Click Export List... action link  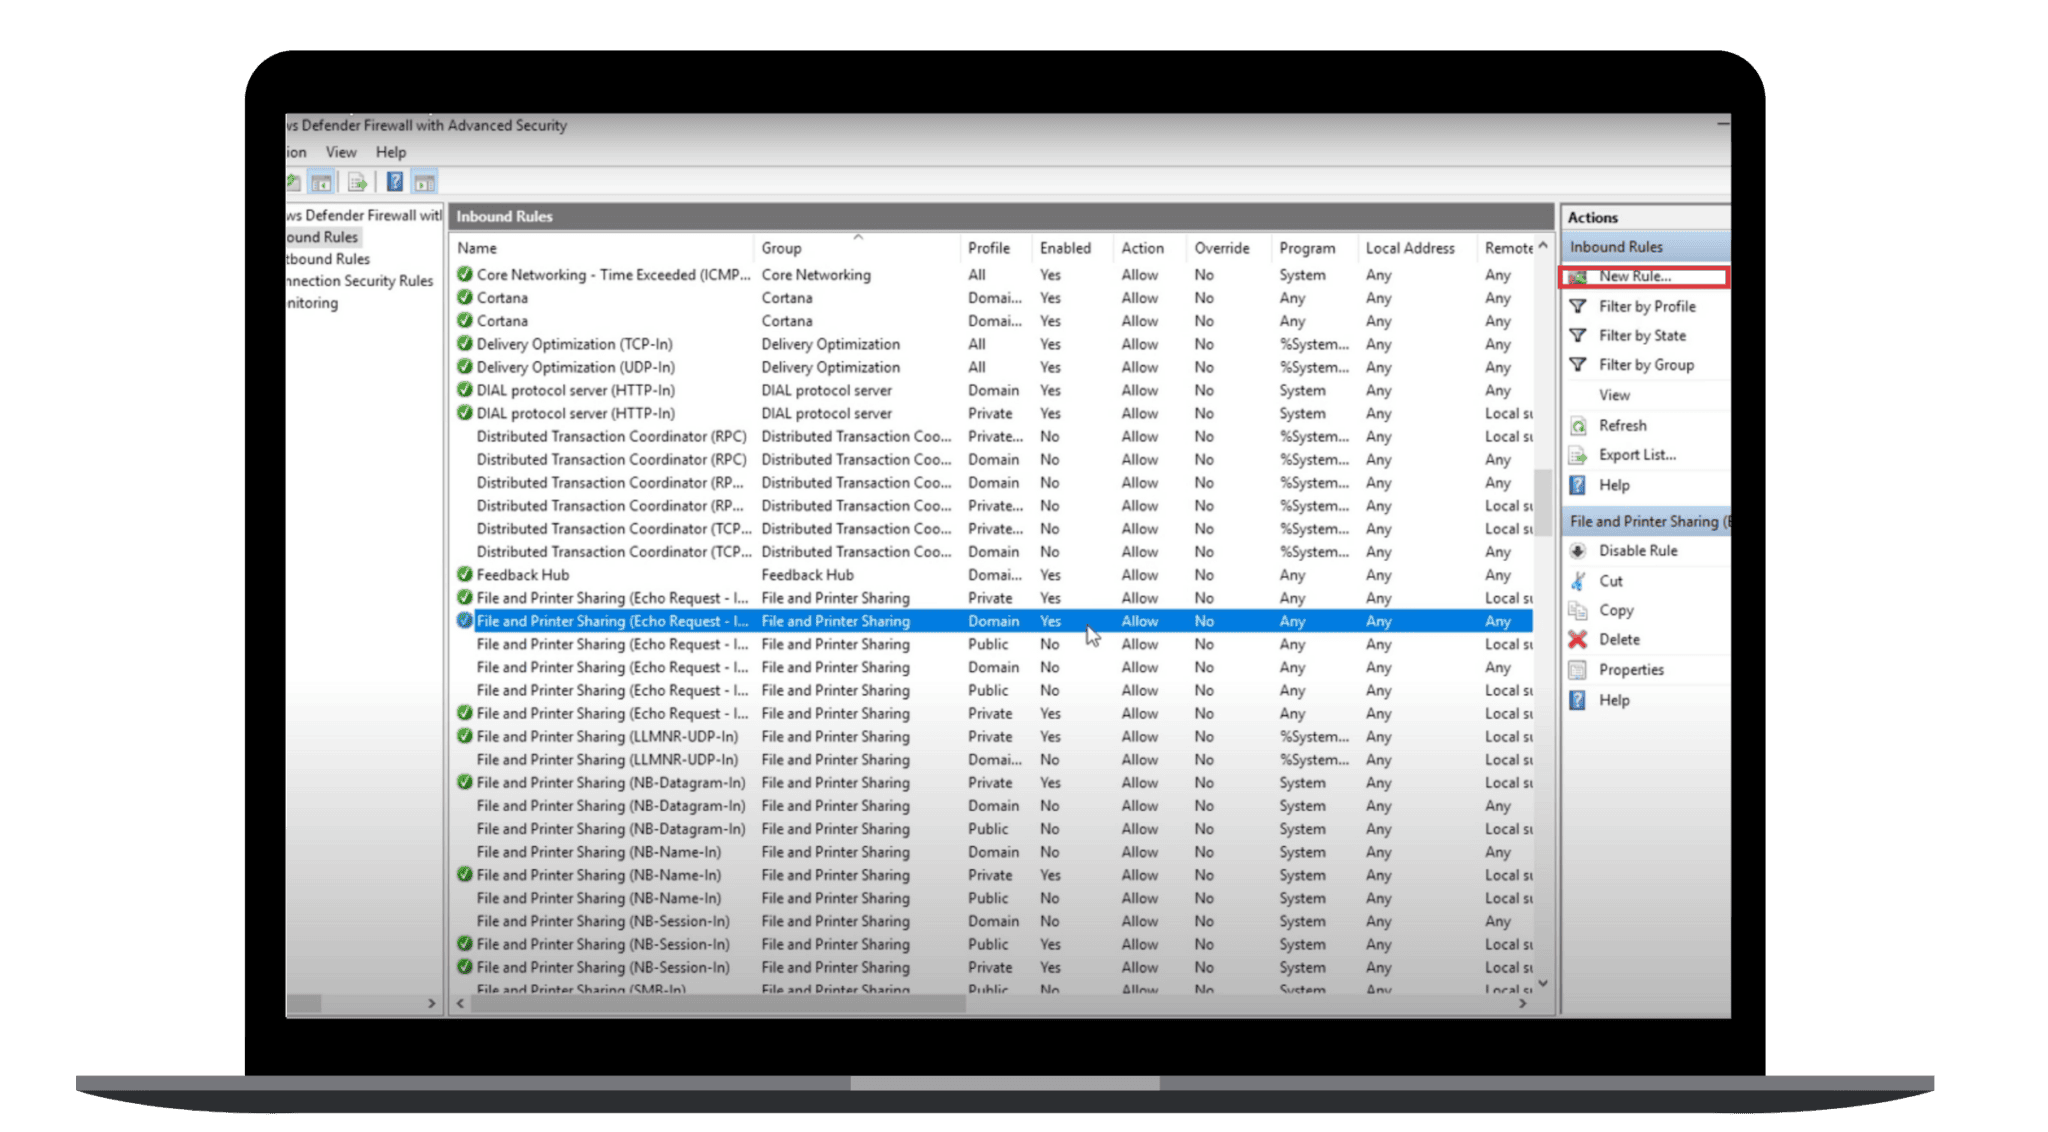coord(1636,455)
